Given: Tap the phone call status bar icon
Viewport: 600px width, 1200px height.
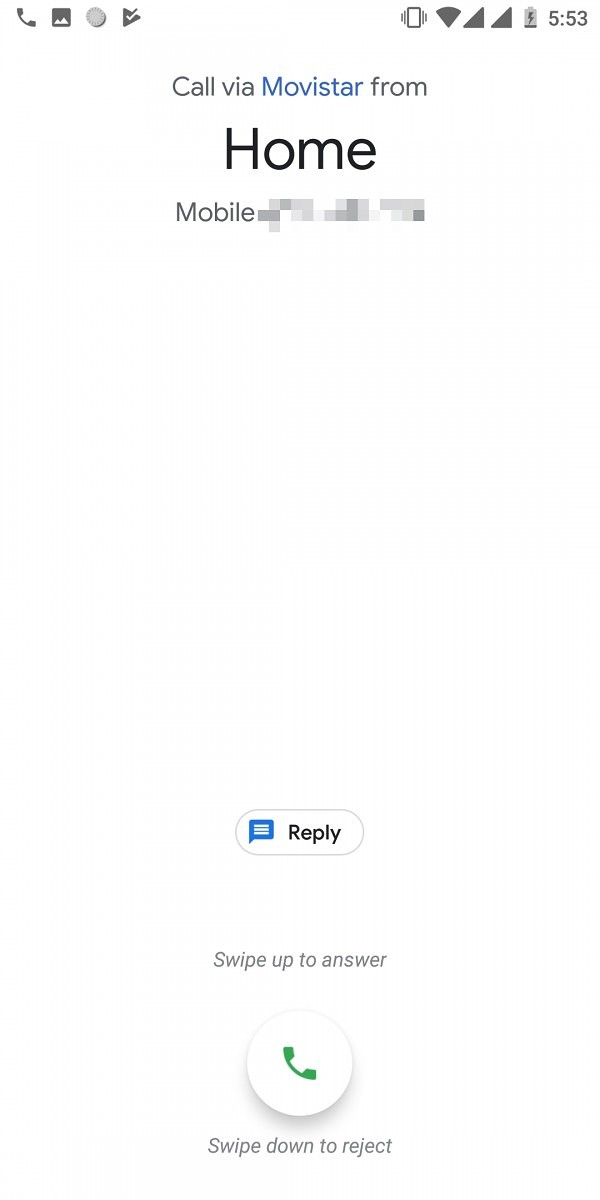Looking at the screenshot, I should coord(27,17).
